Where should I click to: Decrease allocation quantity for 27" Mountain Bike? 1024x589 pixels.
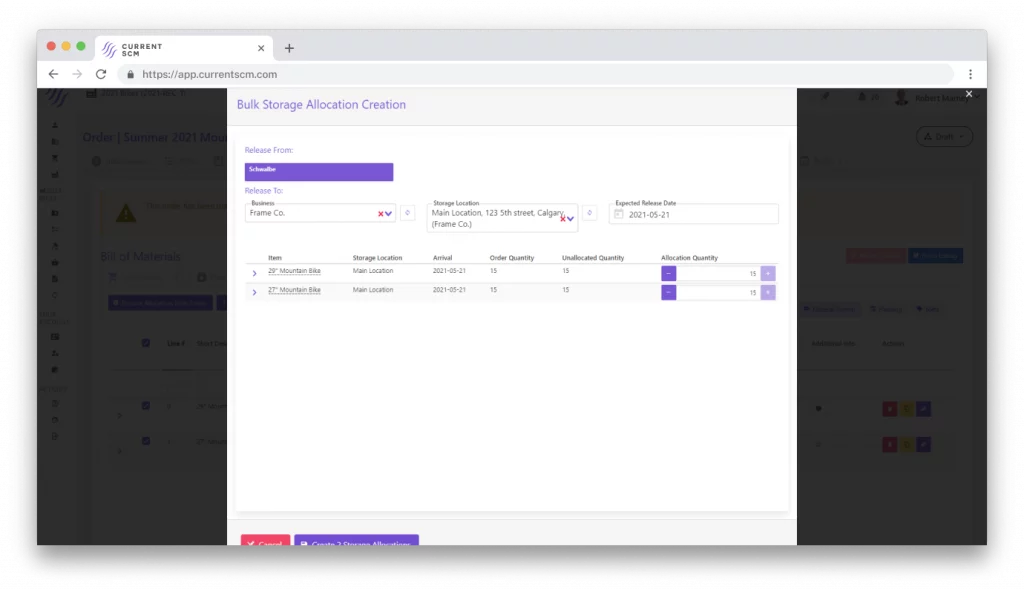(x=668, y=292)
